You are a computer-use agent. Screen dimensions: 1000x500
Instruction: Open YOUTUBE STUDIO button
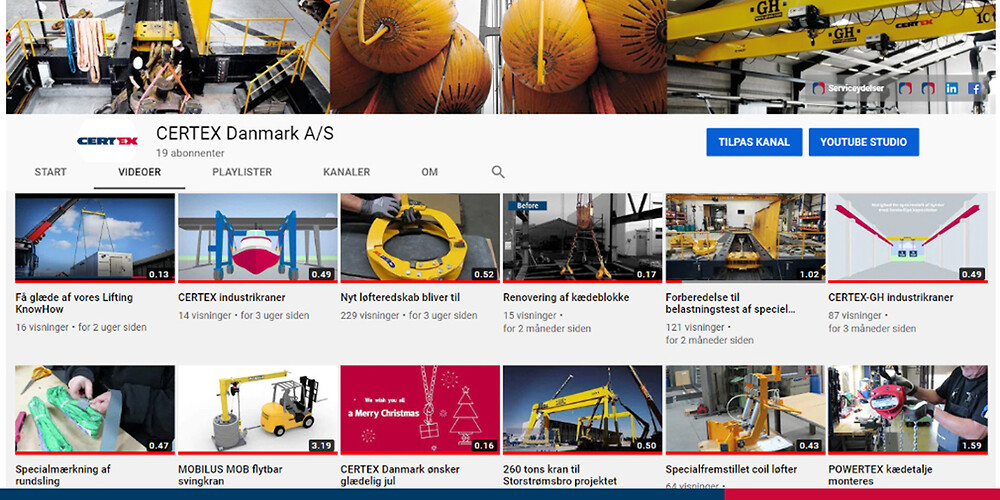pos(864,142)
